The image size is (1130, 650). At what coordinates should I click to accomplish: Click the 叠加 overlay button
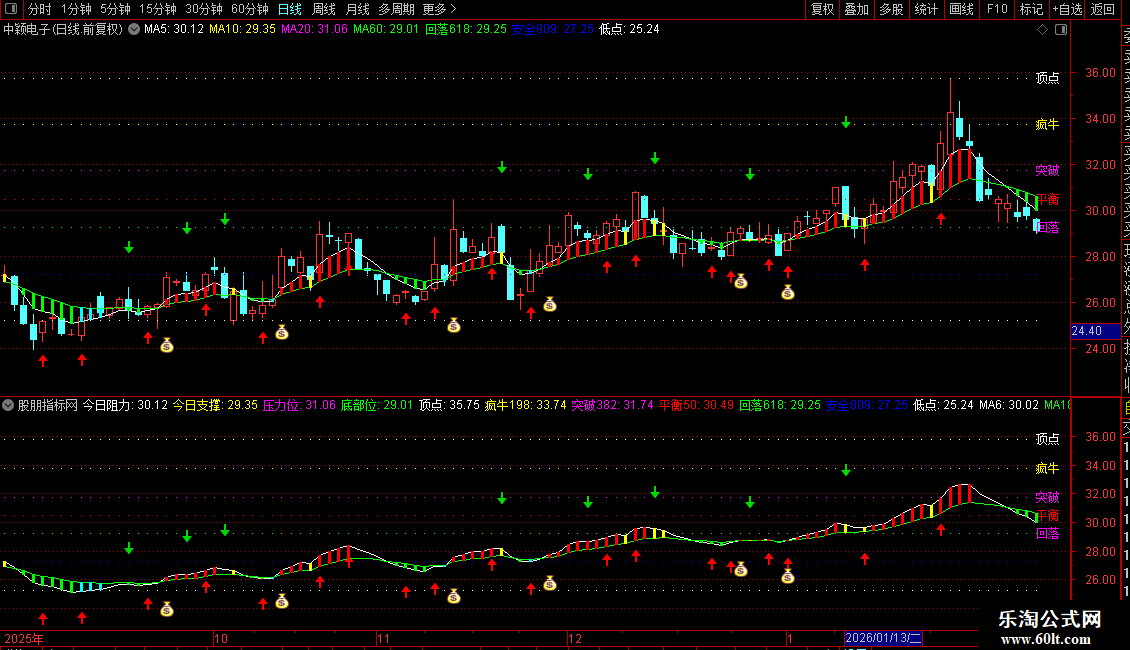pos(857,9)
